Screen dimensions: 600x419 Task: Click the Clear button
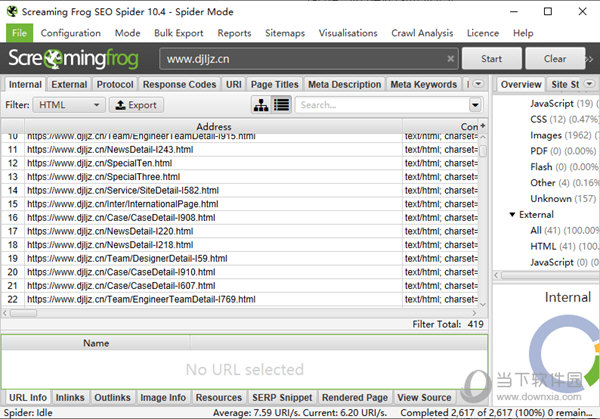point(555,59)
